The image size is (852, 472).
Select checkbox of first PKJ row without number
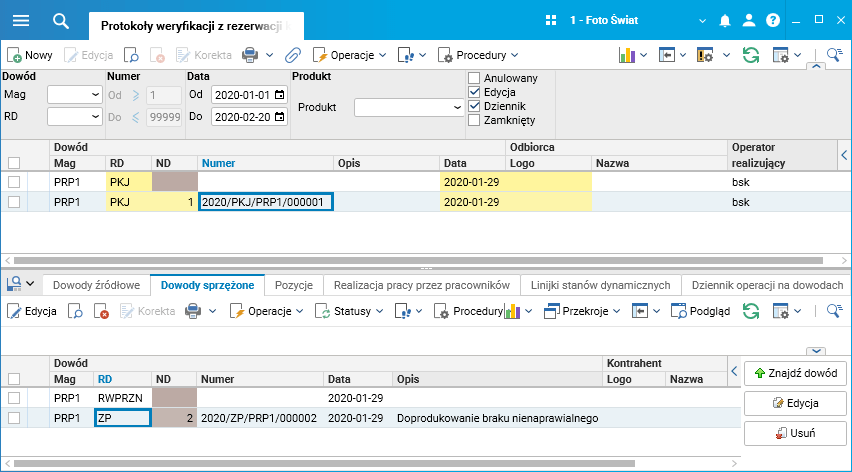click(x=14, y=182)
